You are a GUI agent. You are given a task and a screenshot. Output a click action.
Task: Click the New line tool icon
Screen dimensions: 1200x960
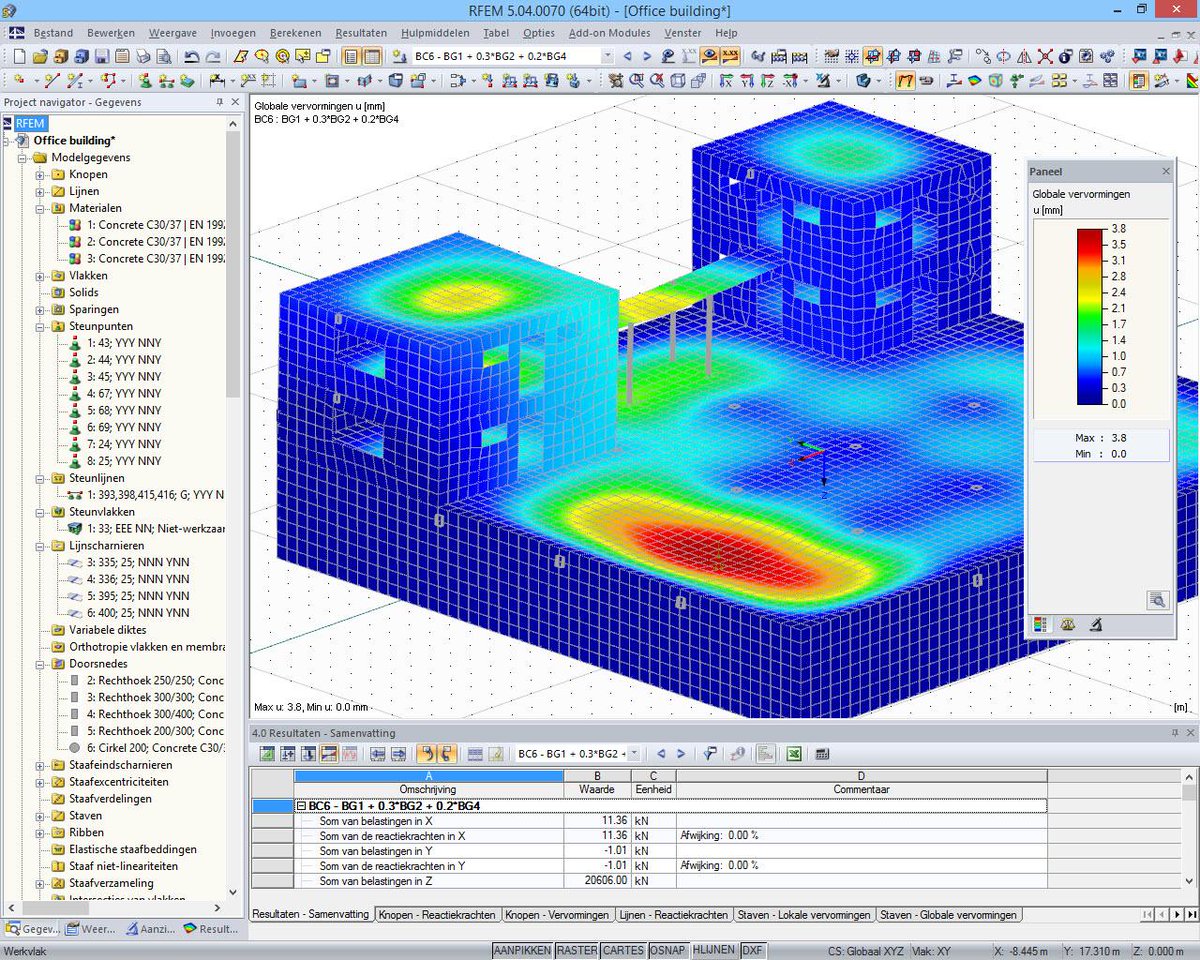52,80
